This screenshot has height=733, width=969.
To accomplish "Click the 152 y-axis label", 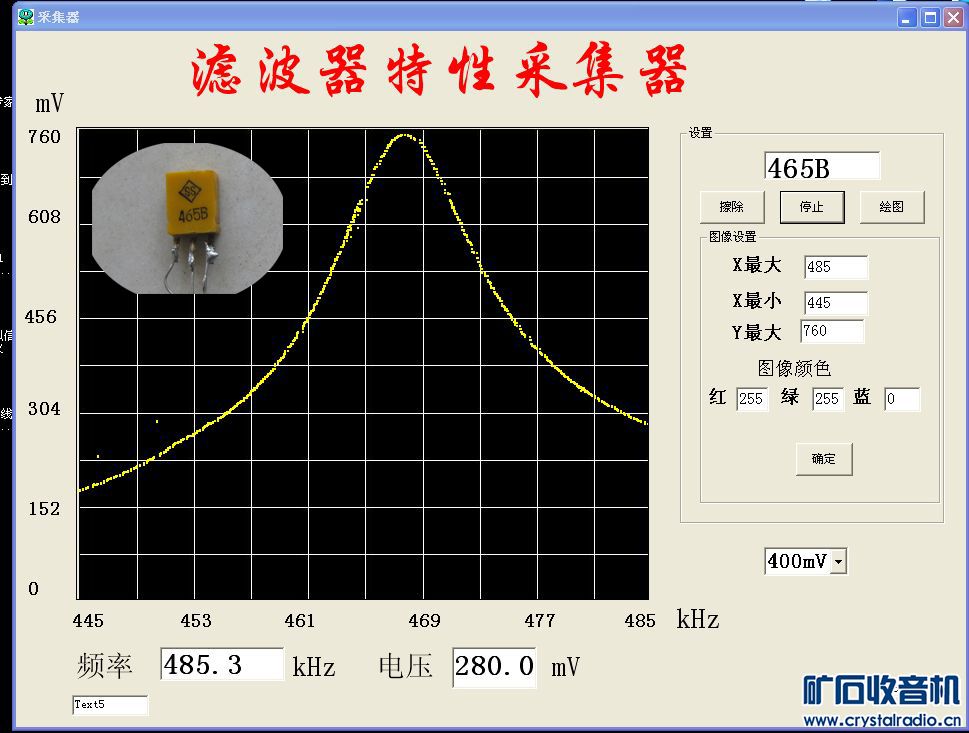I will point(44,509).
